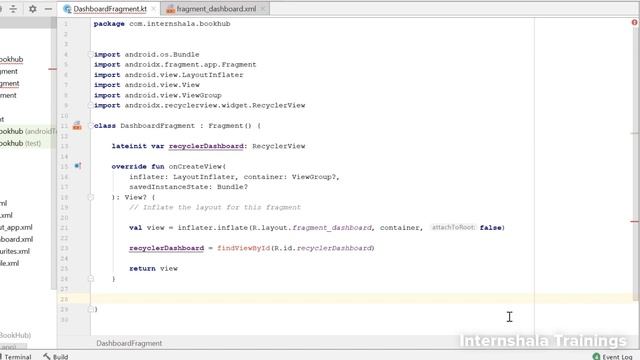Click the import androidx.fragment.app.Fragment line
This screenshot has width=640, height=360.
pyautogui.click(x=175, y=64)
